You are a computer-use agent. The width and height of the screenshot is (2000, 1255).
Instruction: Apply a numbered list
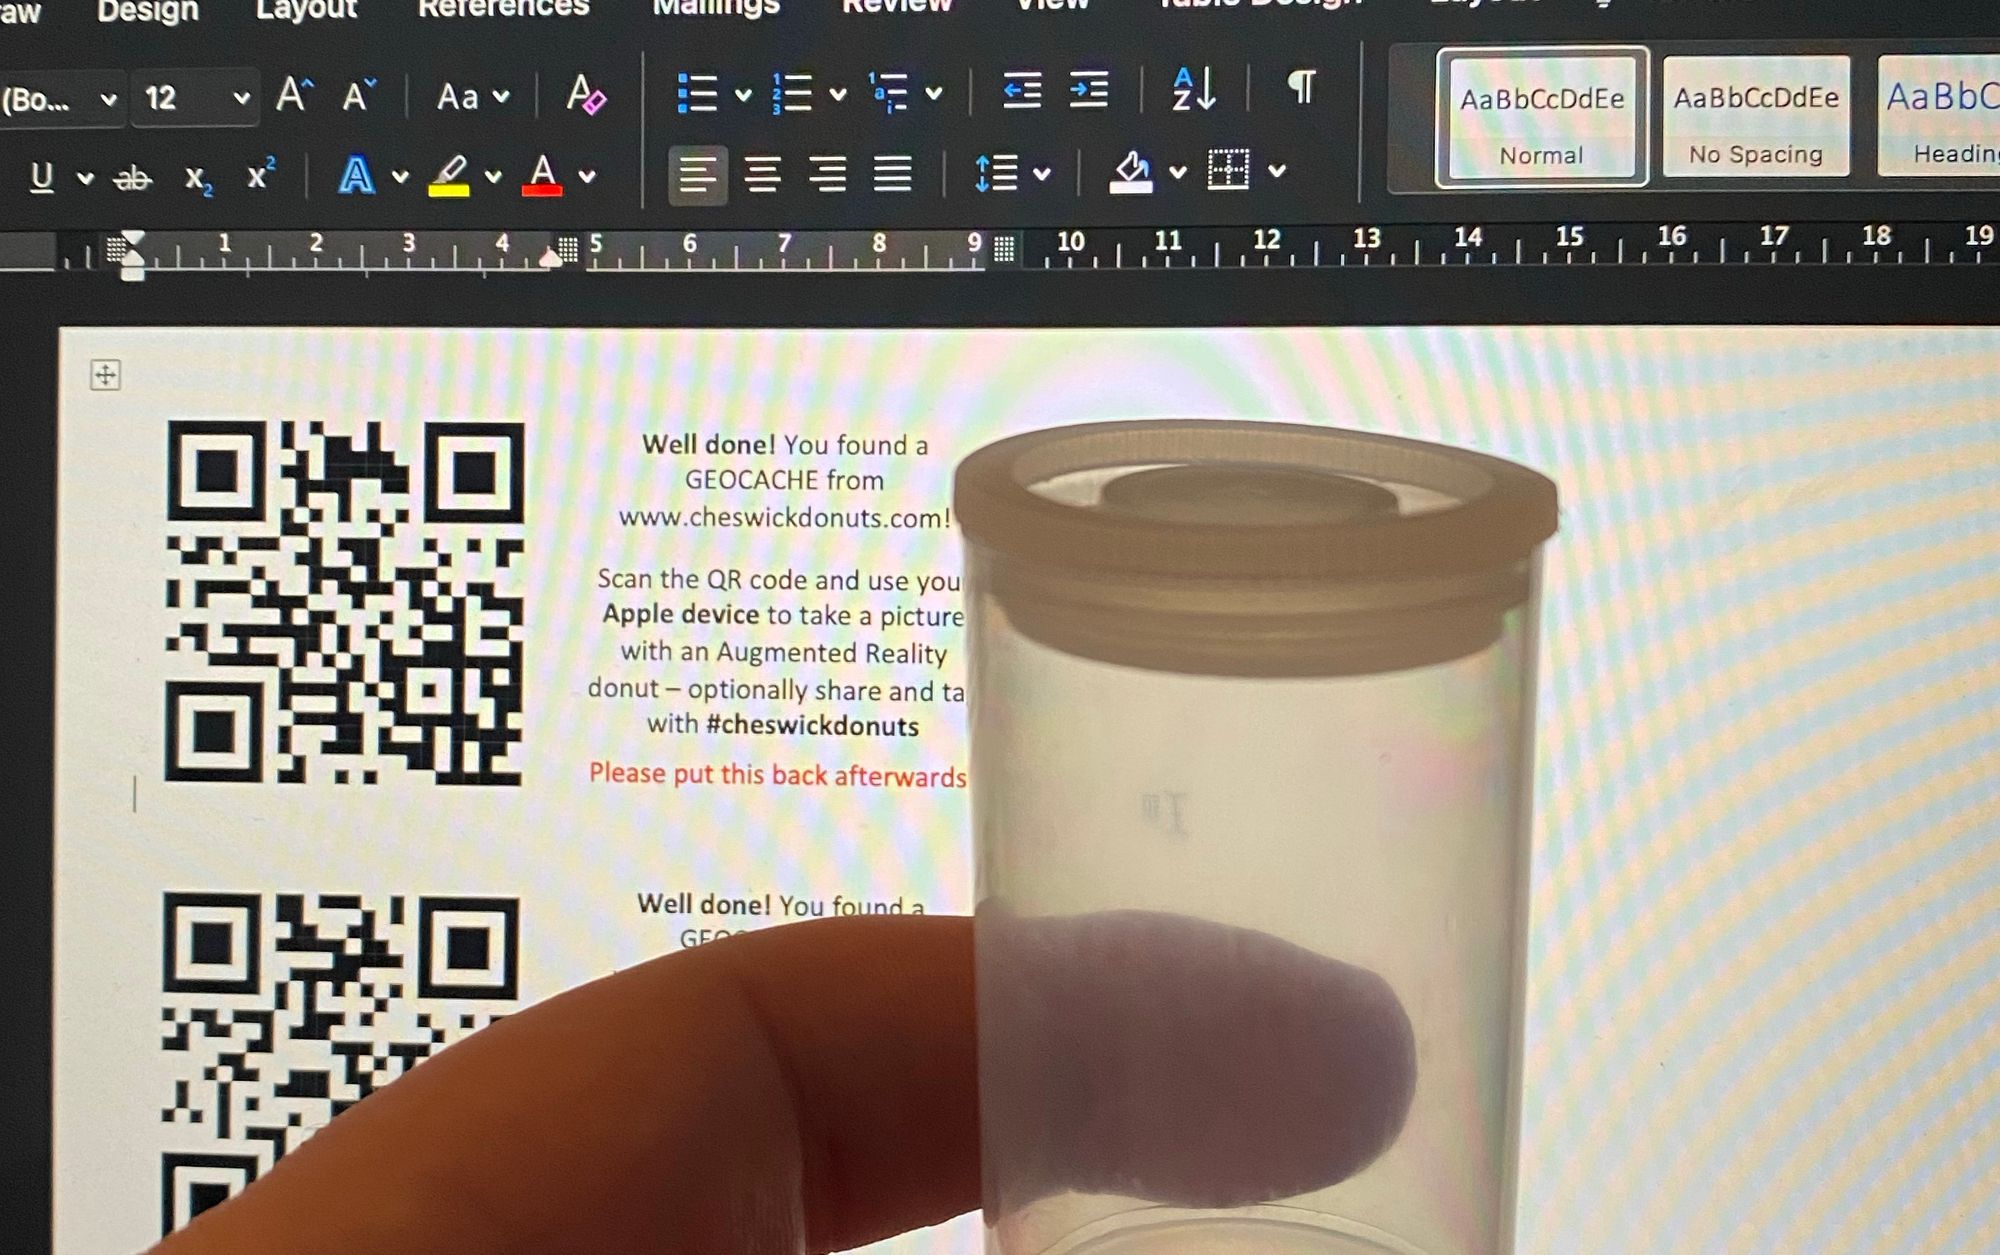[792, 93]
